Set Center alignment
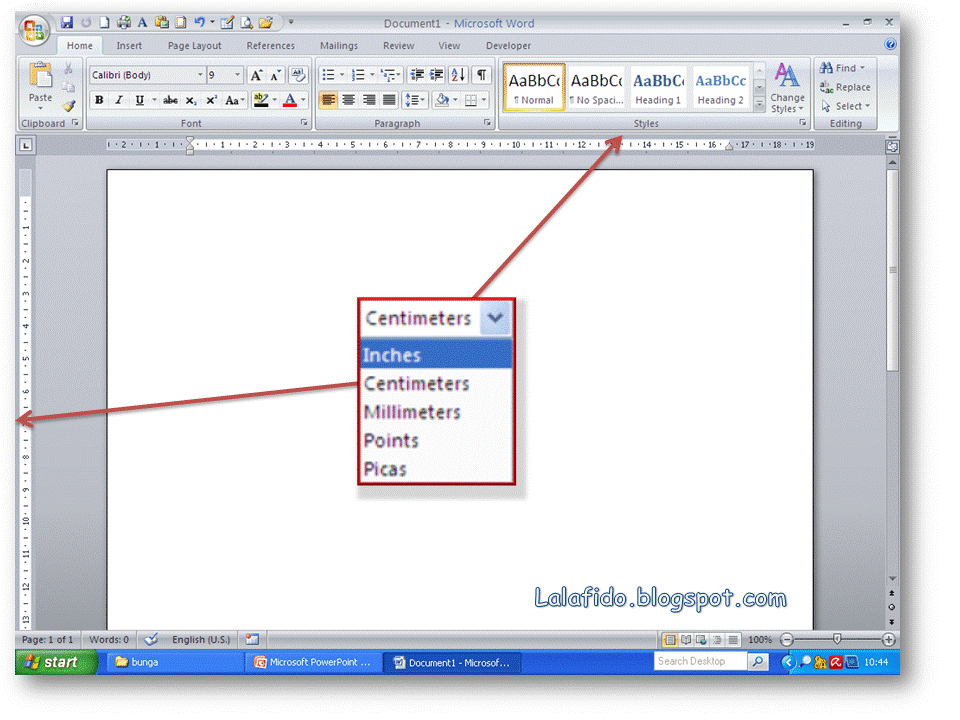This screenshot has height=720, width=960. point(348,100)
